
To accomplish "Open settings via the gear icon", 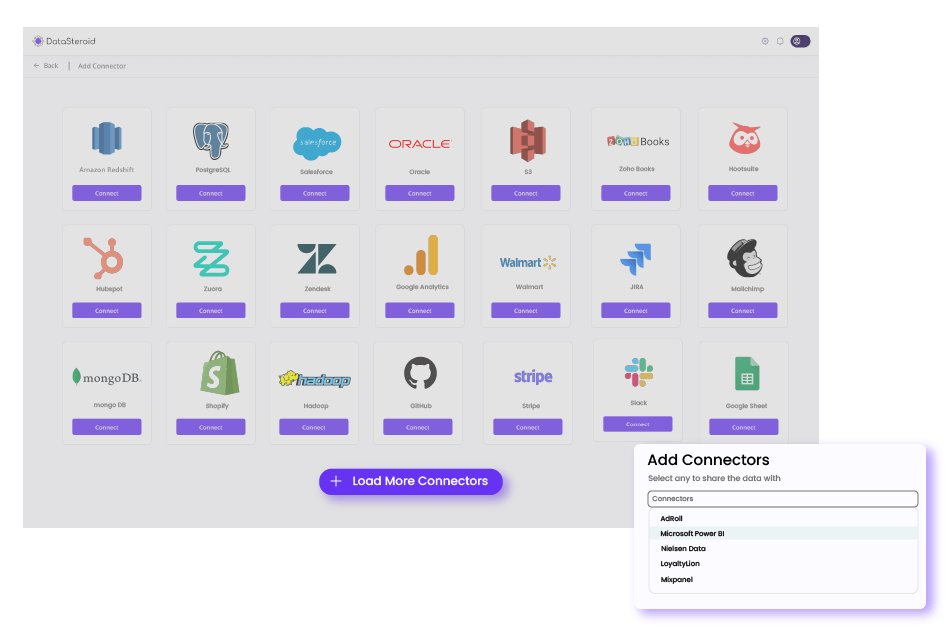I will click(x=765, y=41).
